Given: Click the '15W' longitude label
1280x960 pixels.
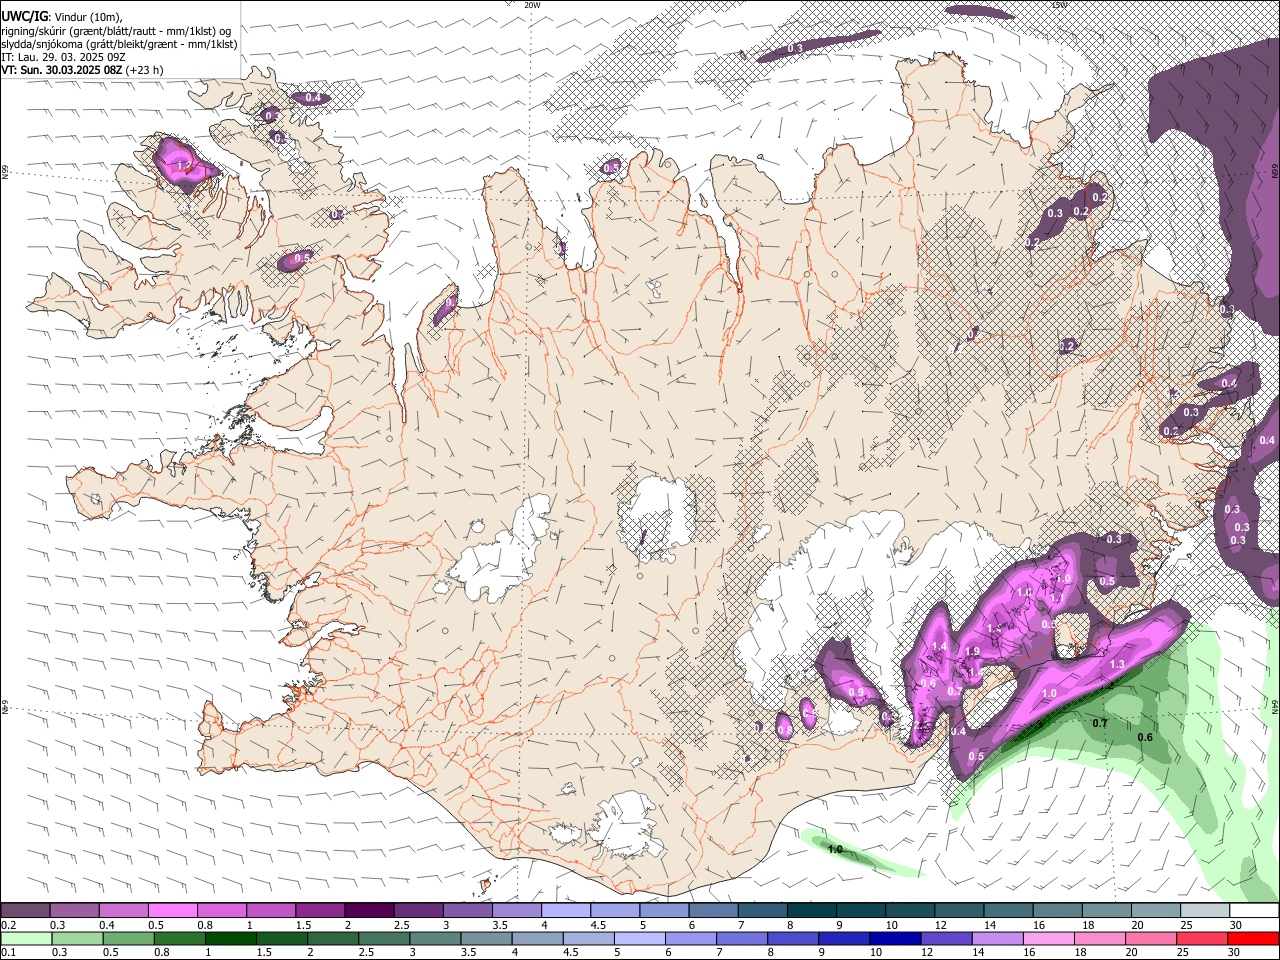Looking at the screenshot, I should tap(1059, 5).
